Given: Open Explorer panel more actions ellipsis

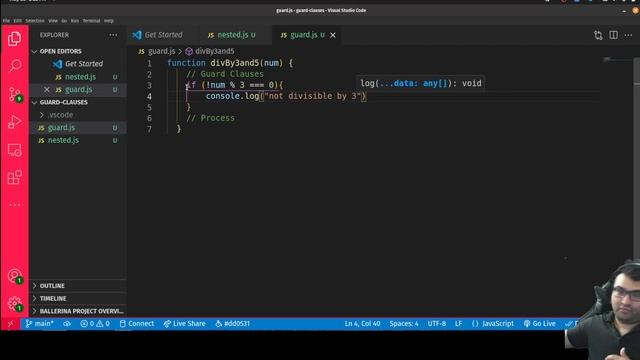Looking at the screenshot, I should pyautogui.click(x=113, y=35).
